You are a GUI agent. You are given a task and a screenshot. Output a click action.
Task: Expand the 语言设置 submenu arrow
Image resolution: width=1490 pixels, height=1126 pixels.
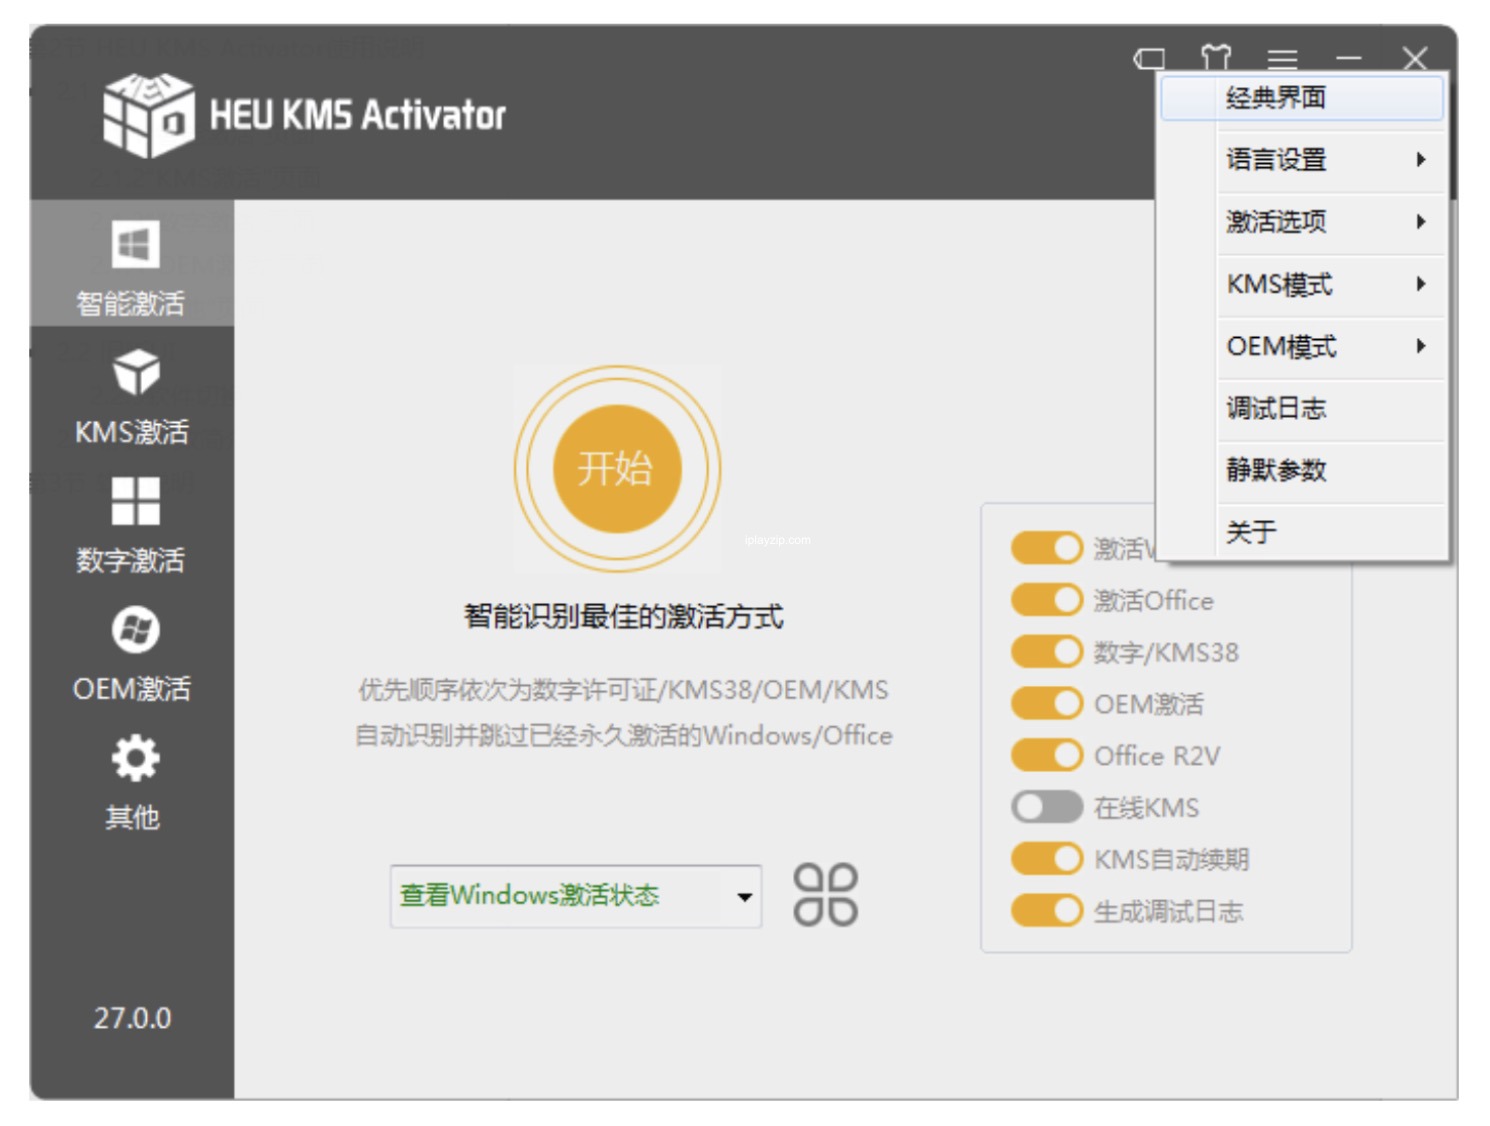coord(1420,160)
